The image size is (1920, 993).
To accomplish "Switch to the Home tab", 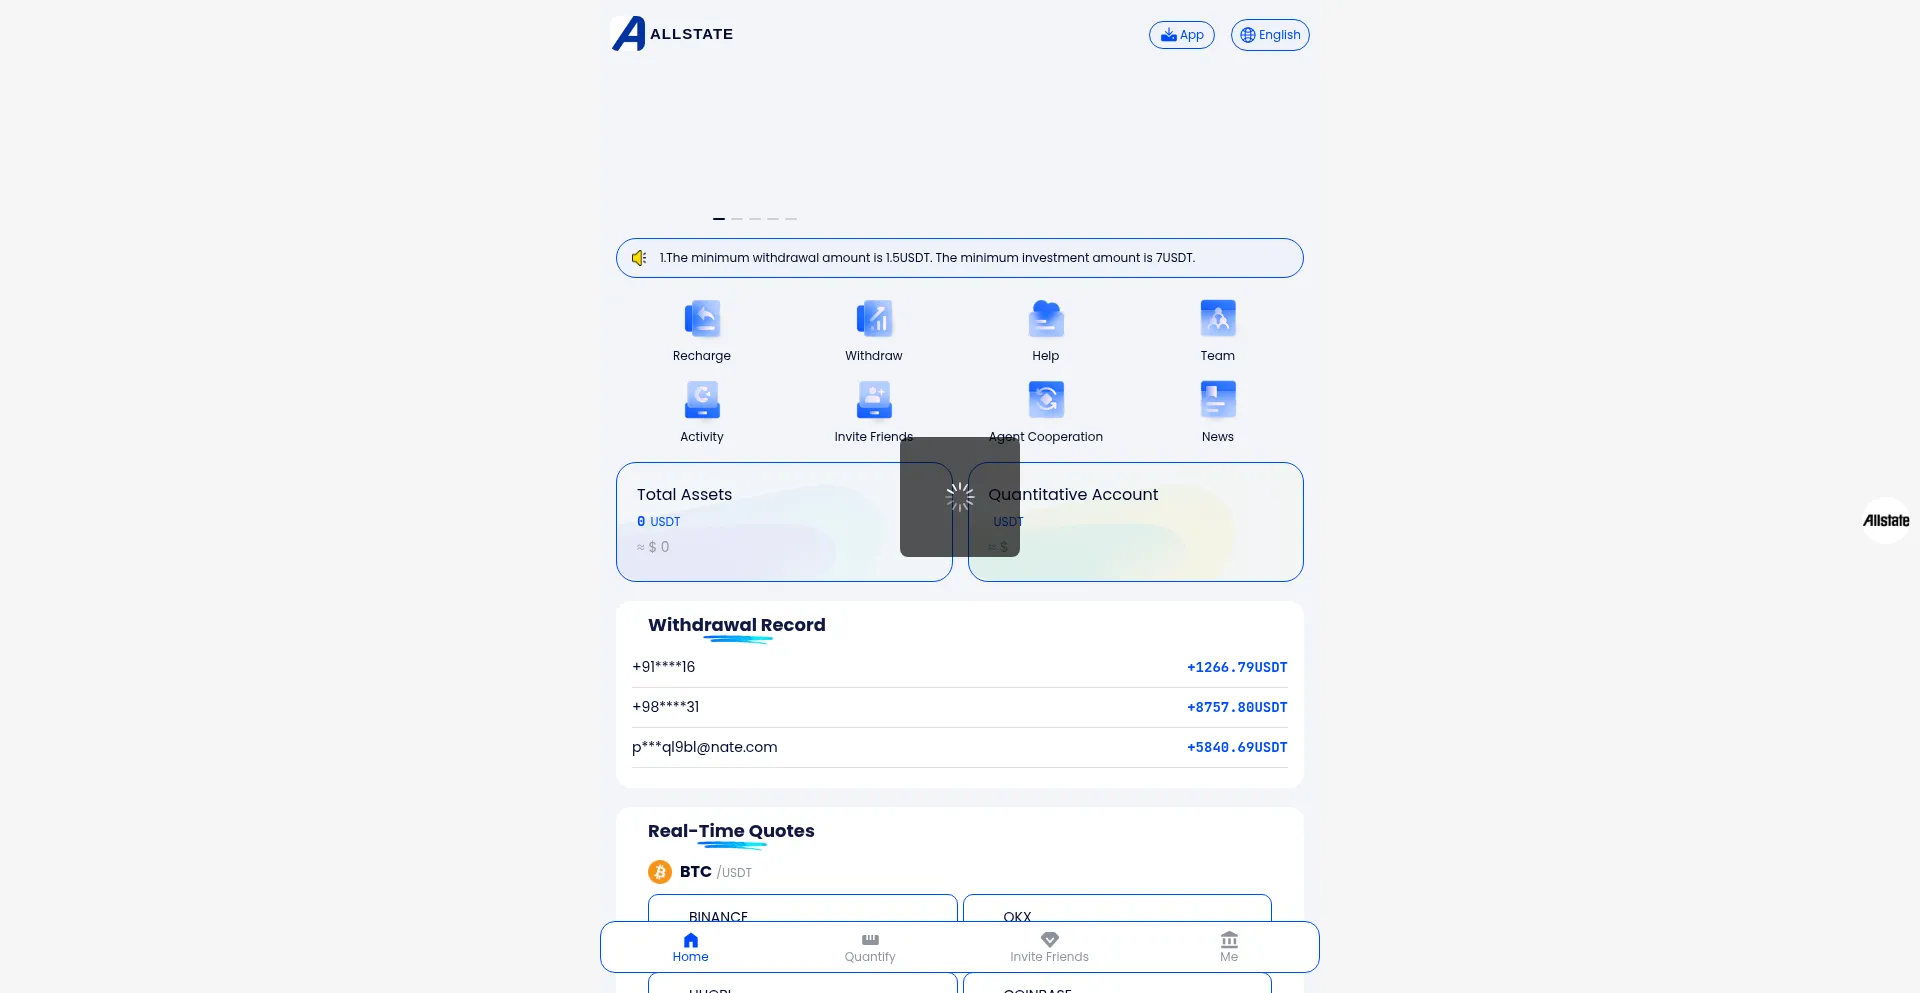I will tap(690, 947).
